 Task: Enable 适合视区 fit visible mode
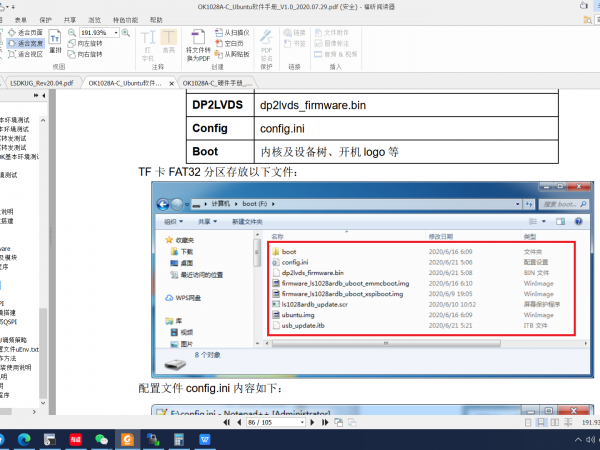[x=24, y=54]
